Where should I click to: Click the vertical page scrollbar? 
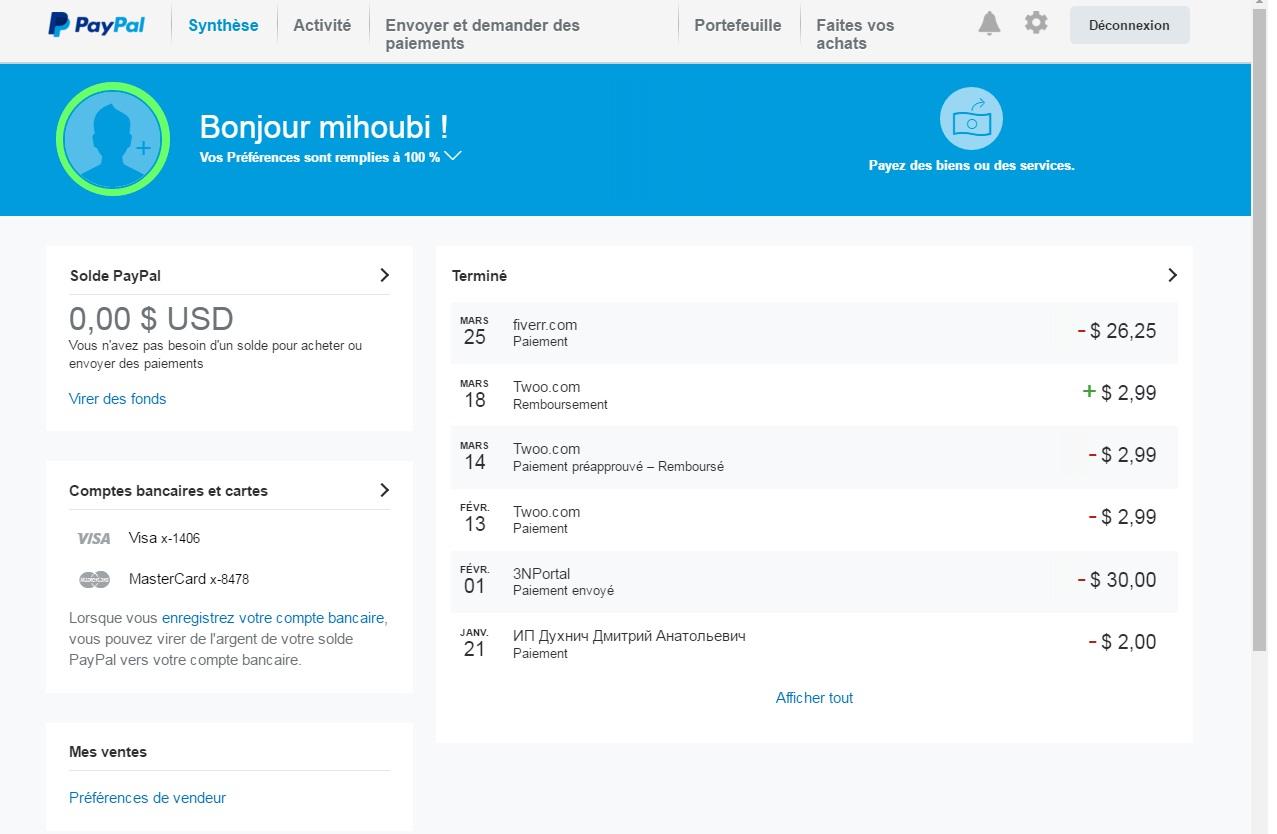coord(1259,330)
